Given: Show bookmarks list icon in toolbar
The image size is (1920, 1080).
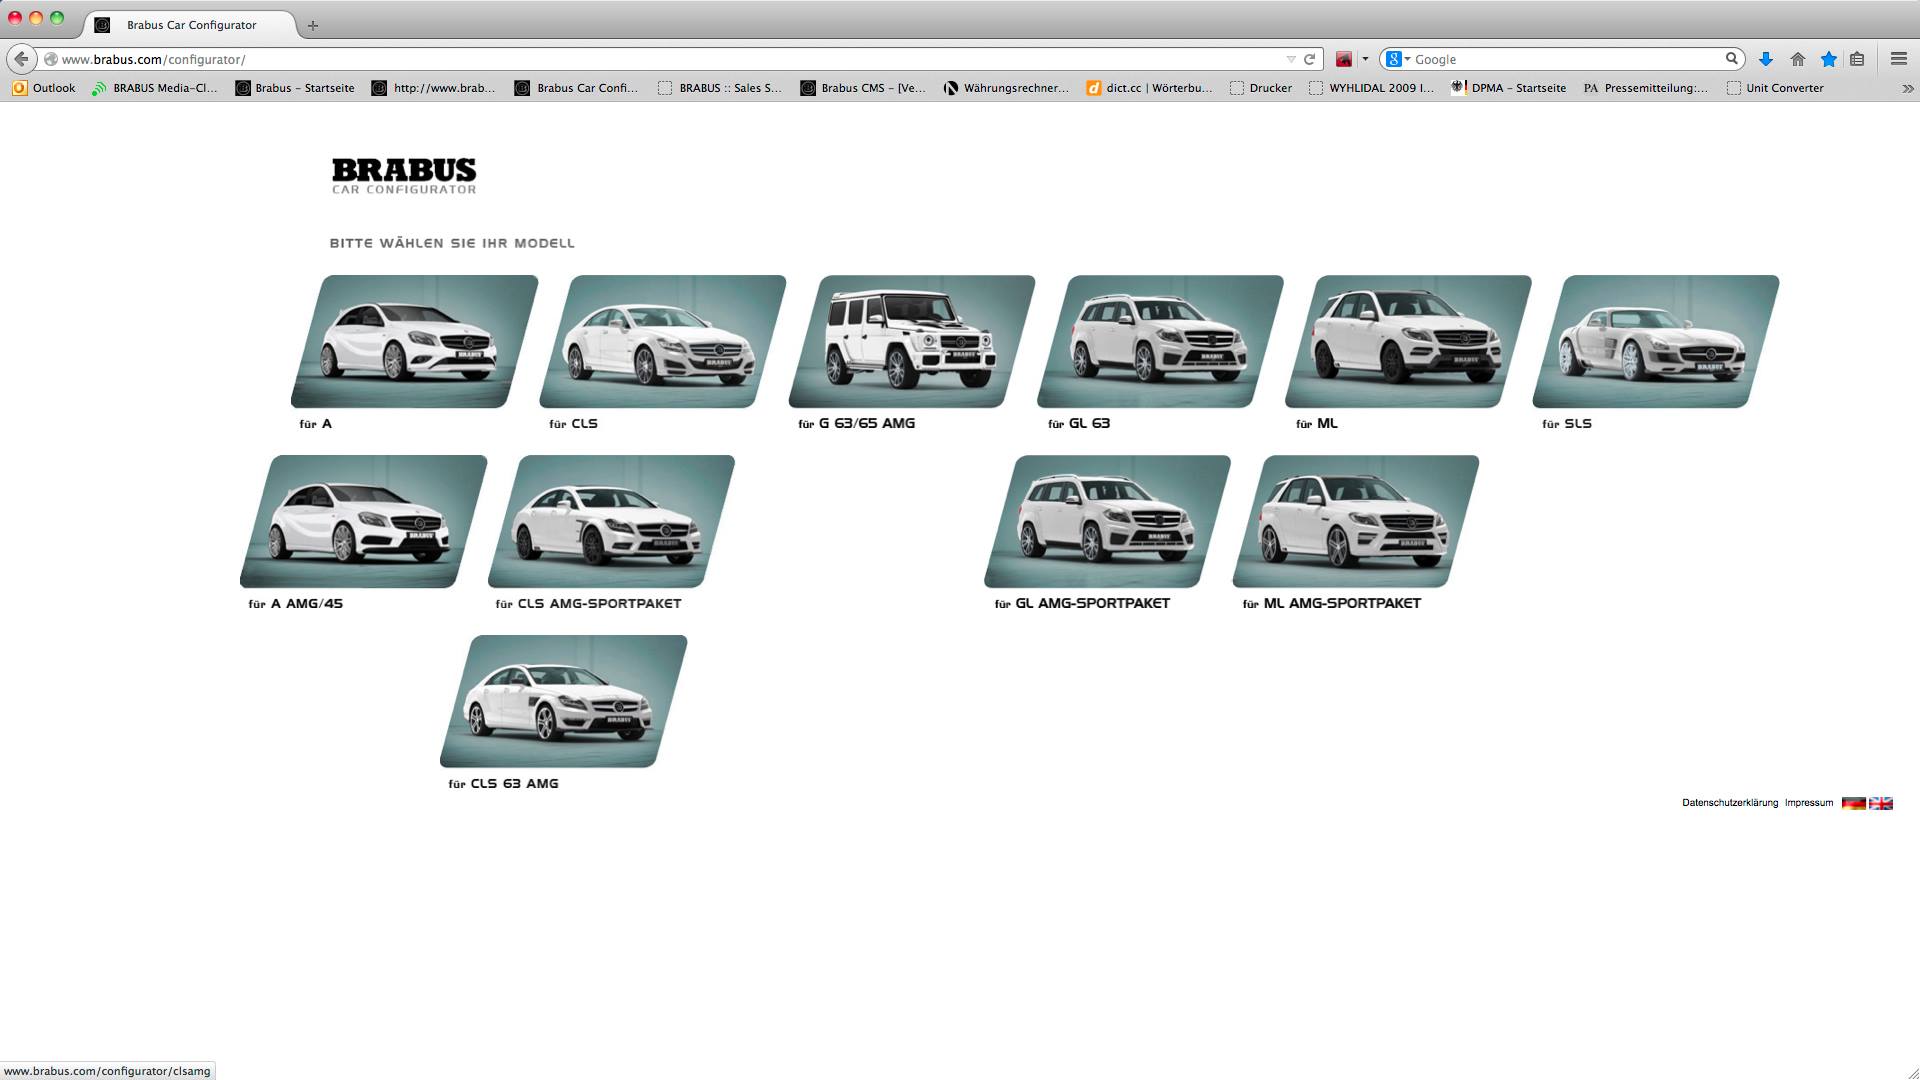Looking at the screenshot, I should [x=1857, y=59].
